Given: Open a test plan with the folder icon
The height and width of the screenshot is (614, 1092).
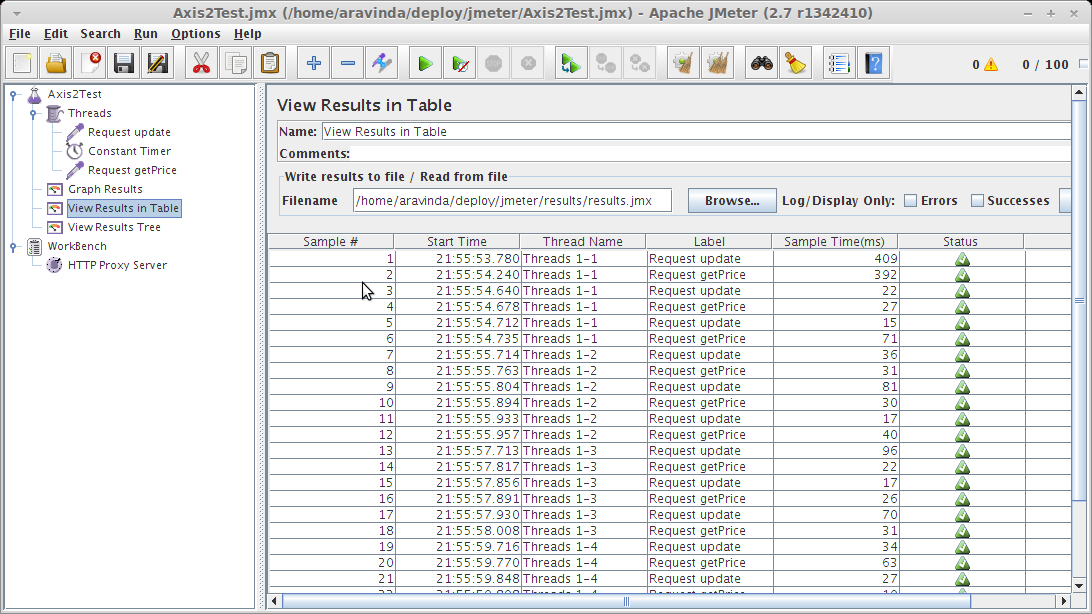Looking at the screenshot, I should 56,64.
